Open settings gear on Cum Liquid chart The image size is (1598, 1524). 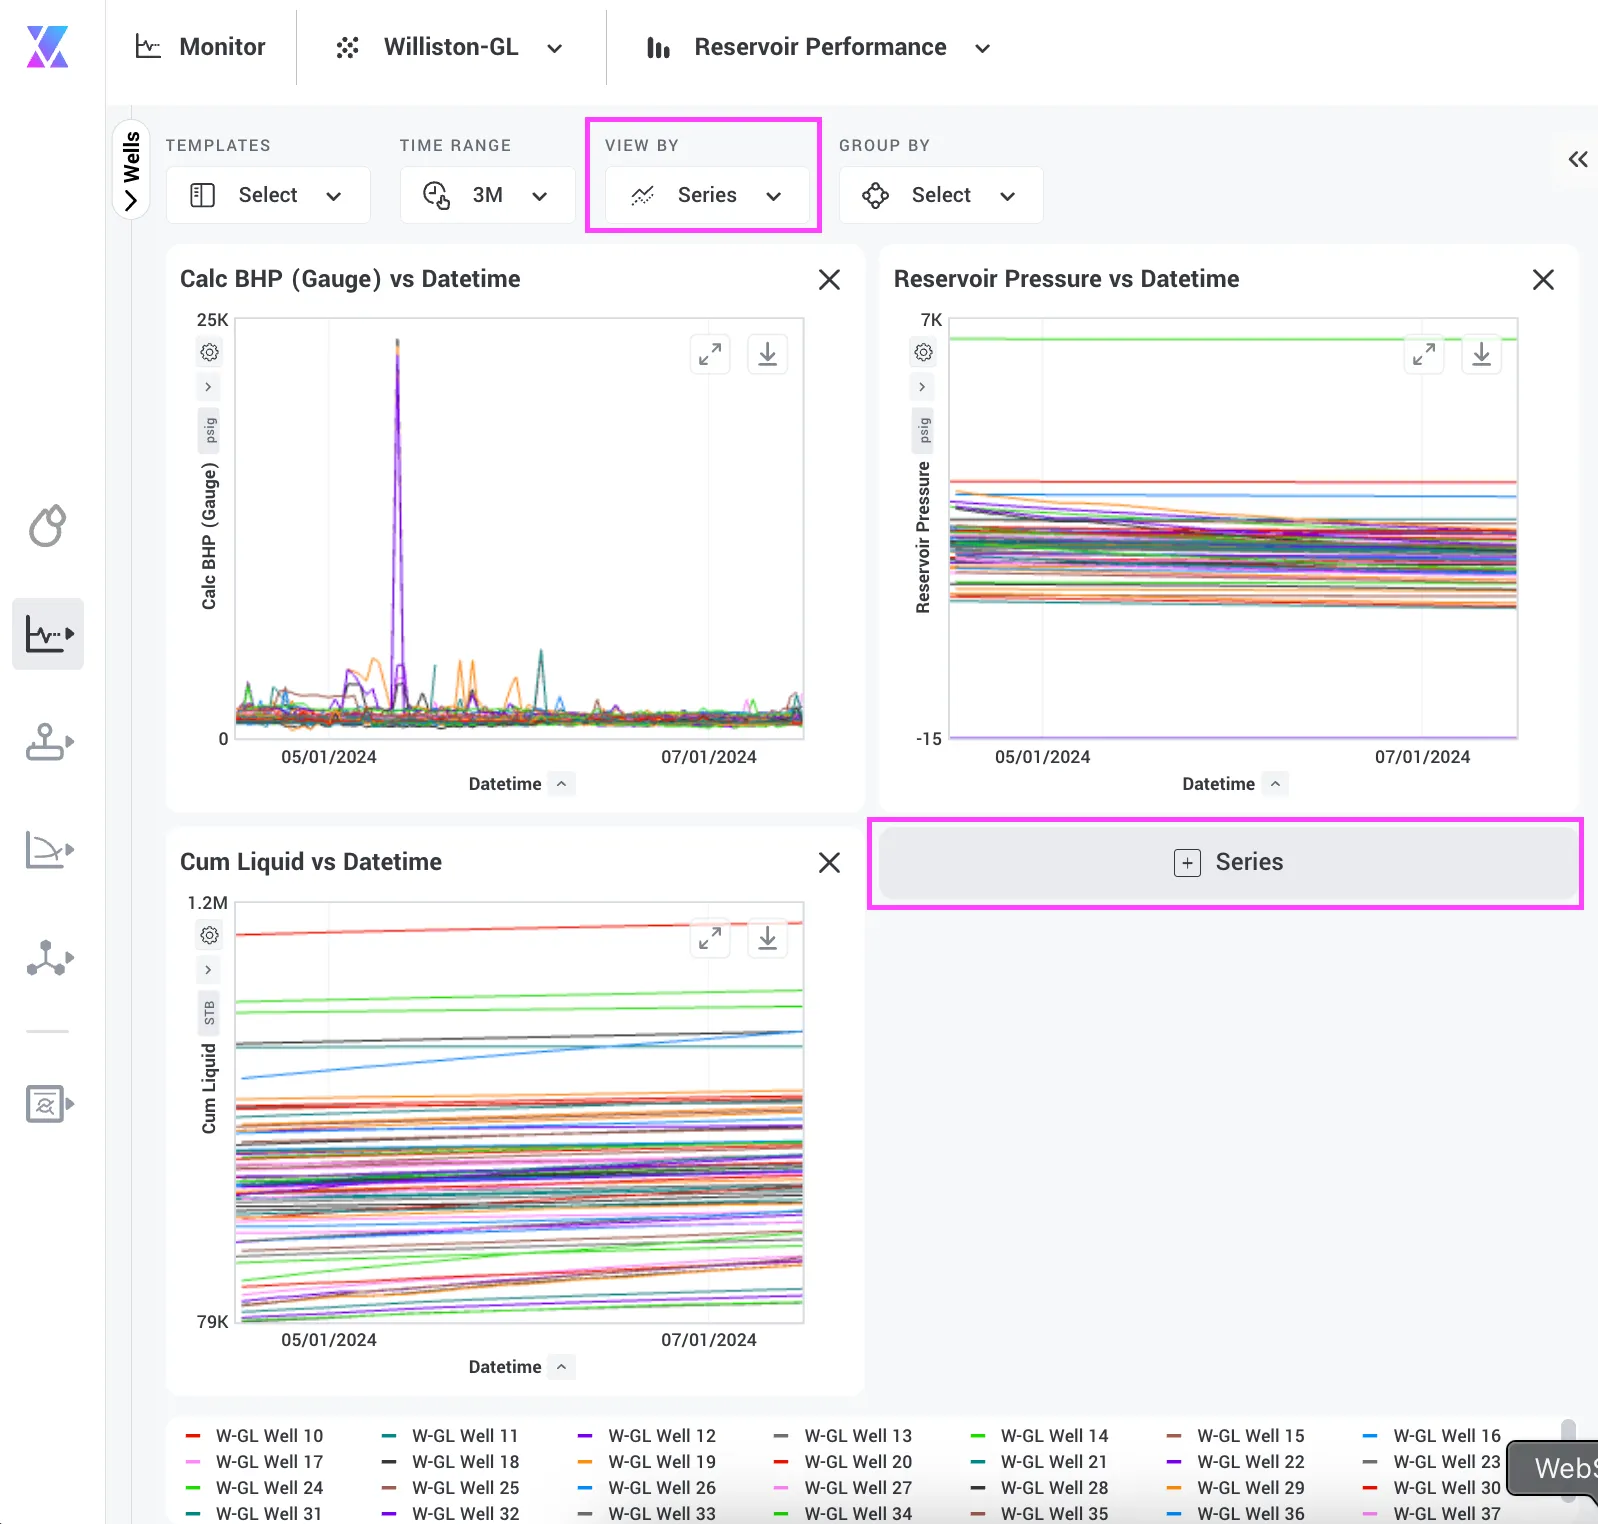pyautogui.click(x=209, y=935)
